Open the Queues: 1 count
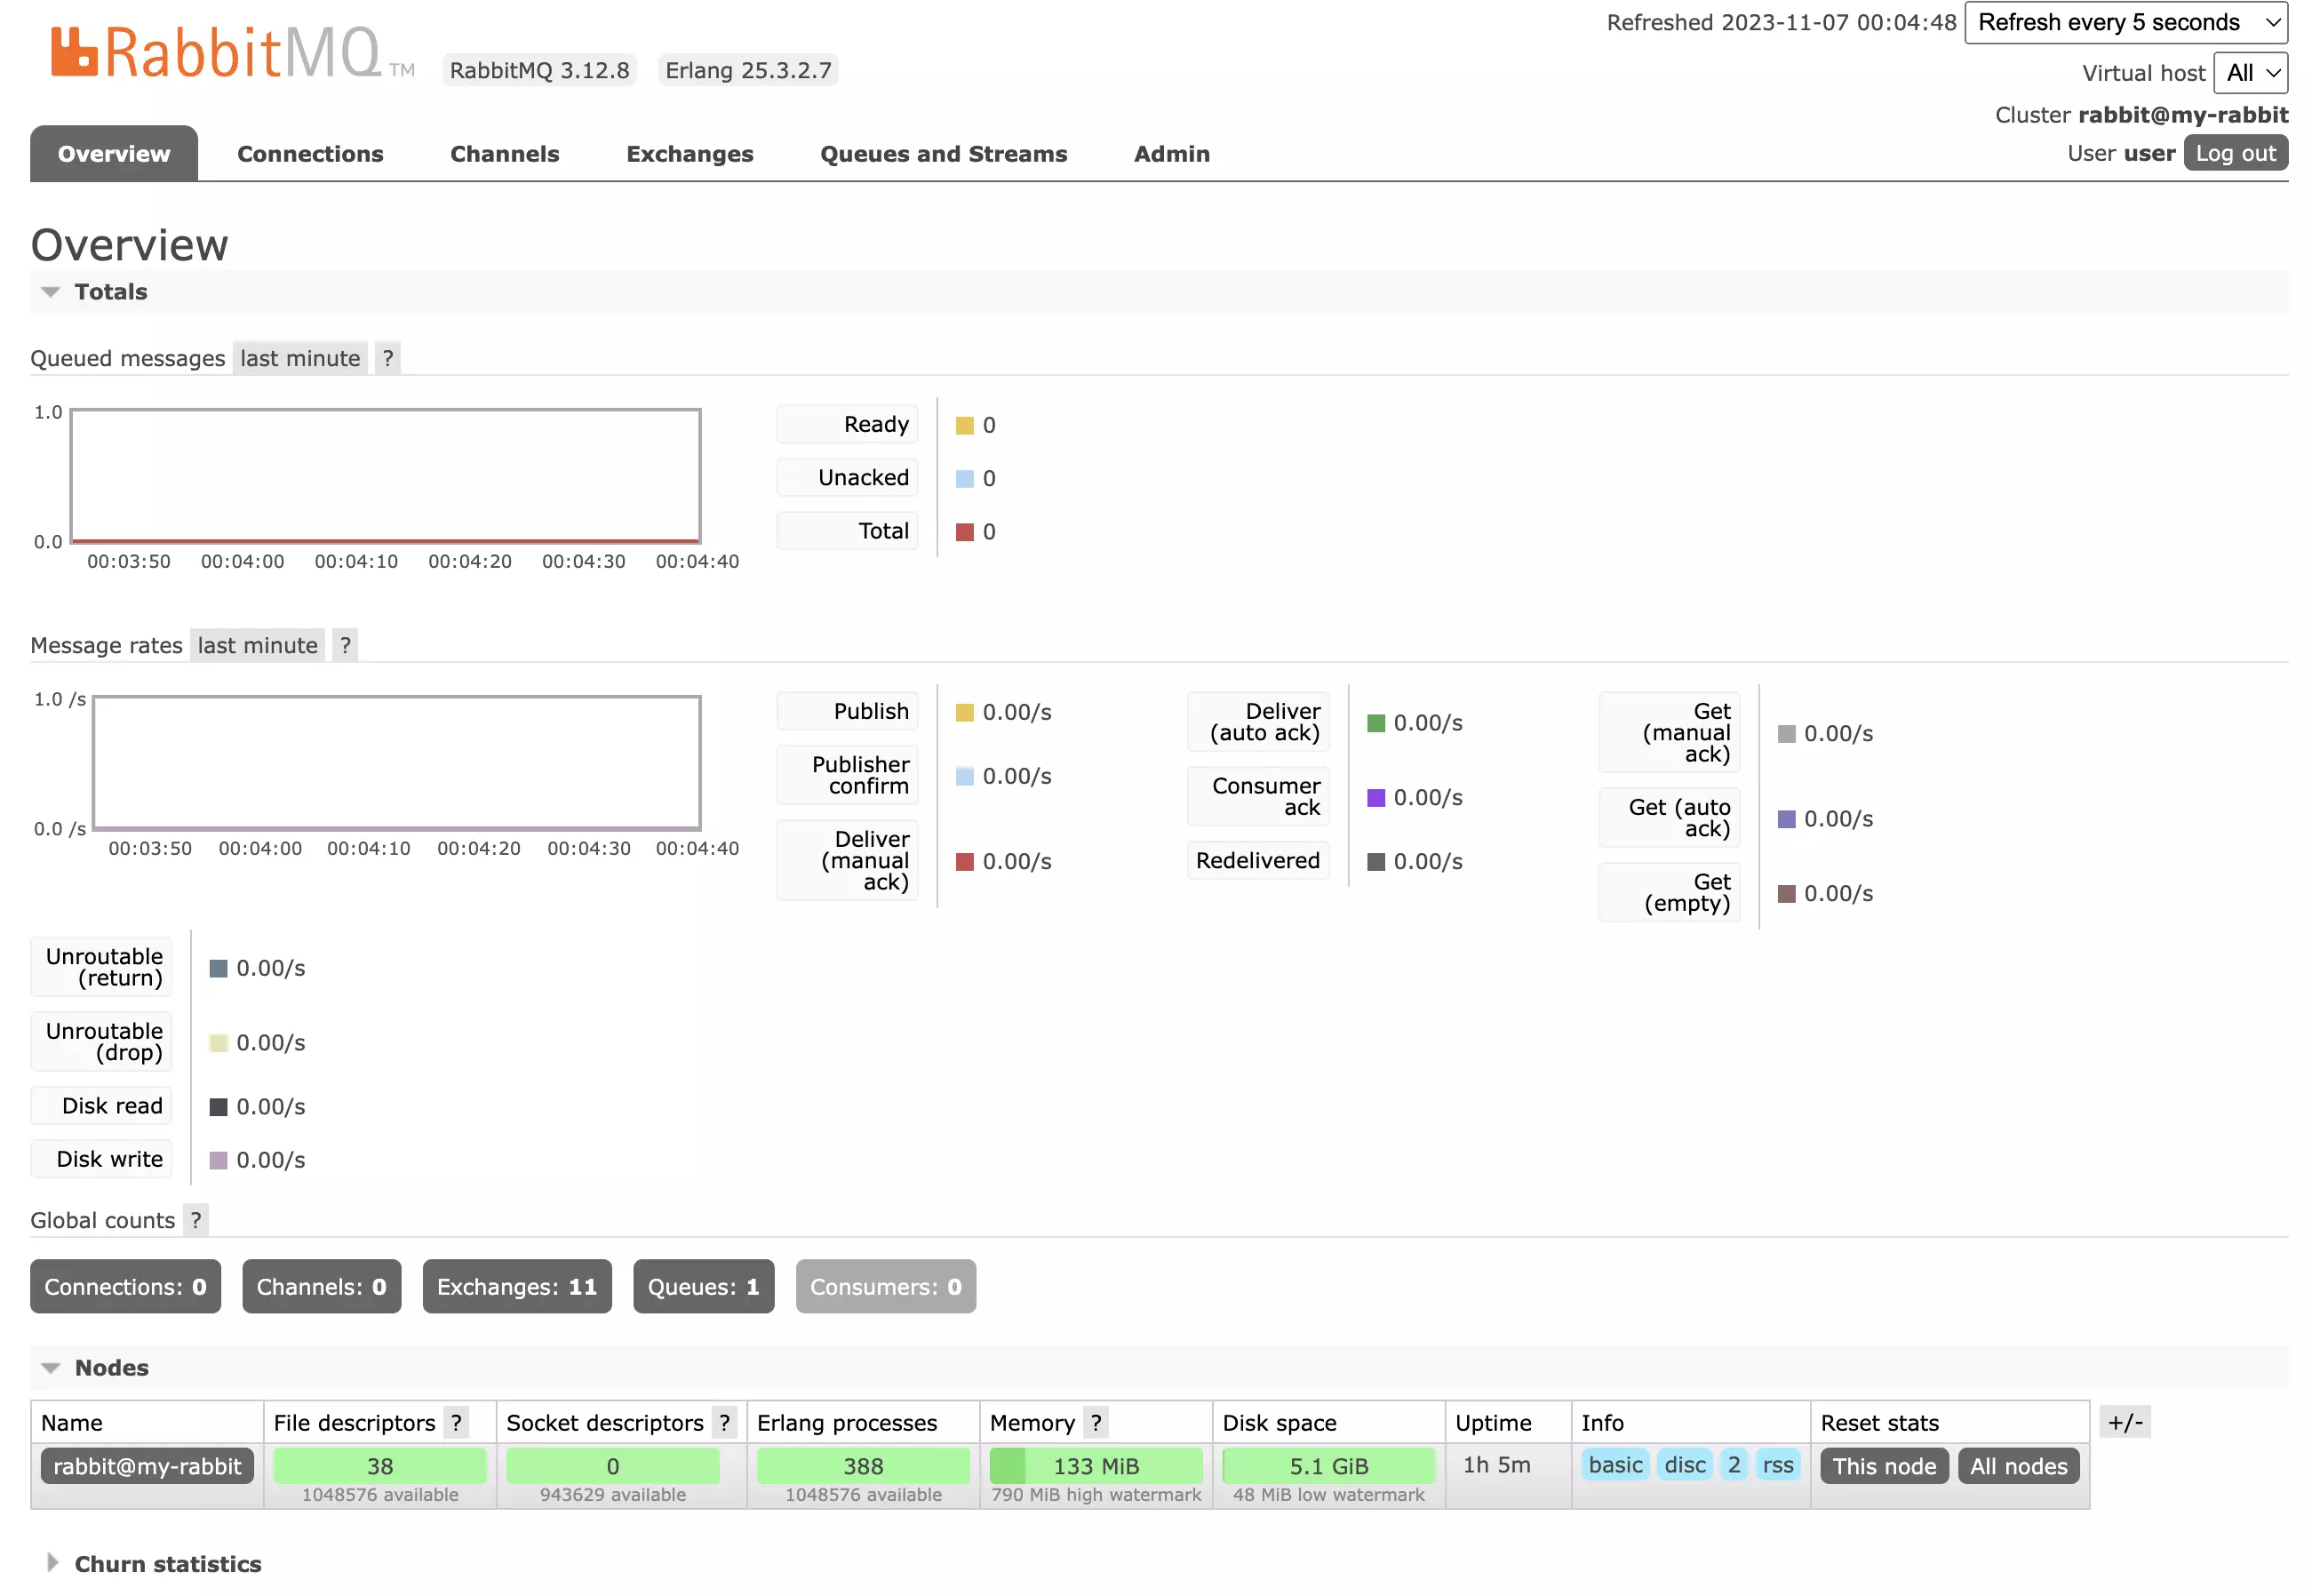The height and width of the screenshot is (1596, 2312). [x=703, y=1286]
